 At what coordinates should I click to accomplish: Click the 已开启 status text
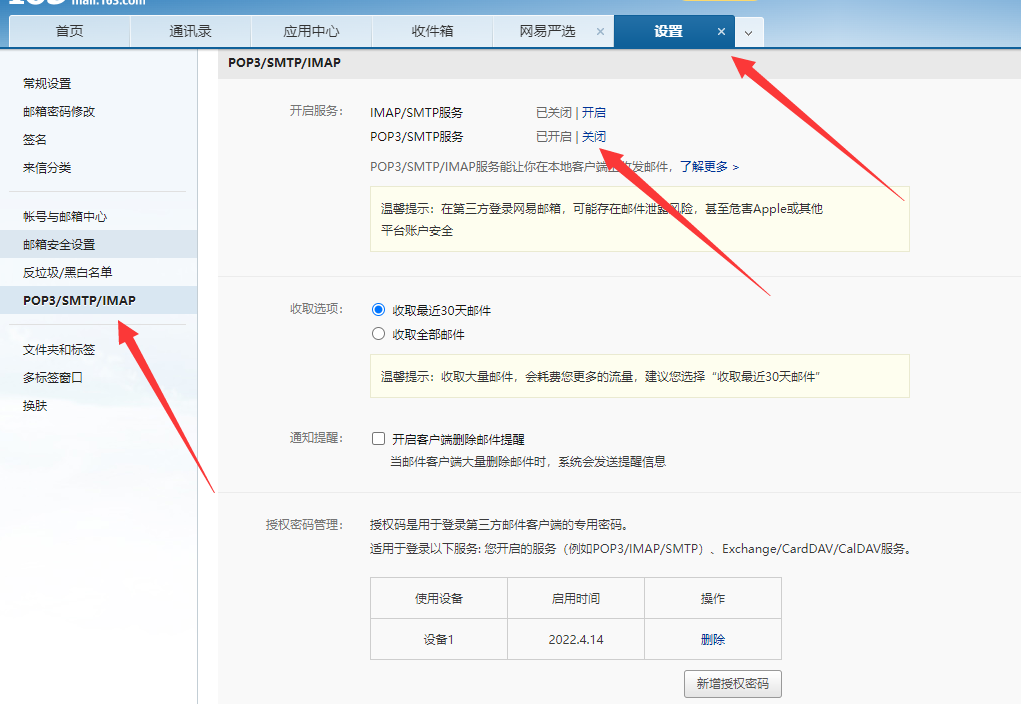pos(553,136)
